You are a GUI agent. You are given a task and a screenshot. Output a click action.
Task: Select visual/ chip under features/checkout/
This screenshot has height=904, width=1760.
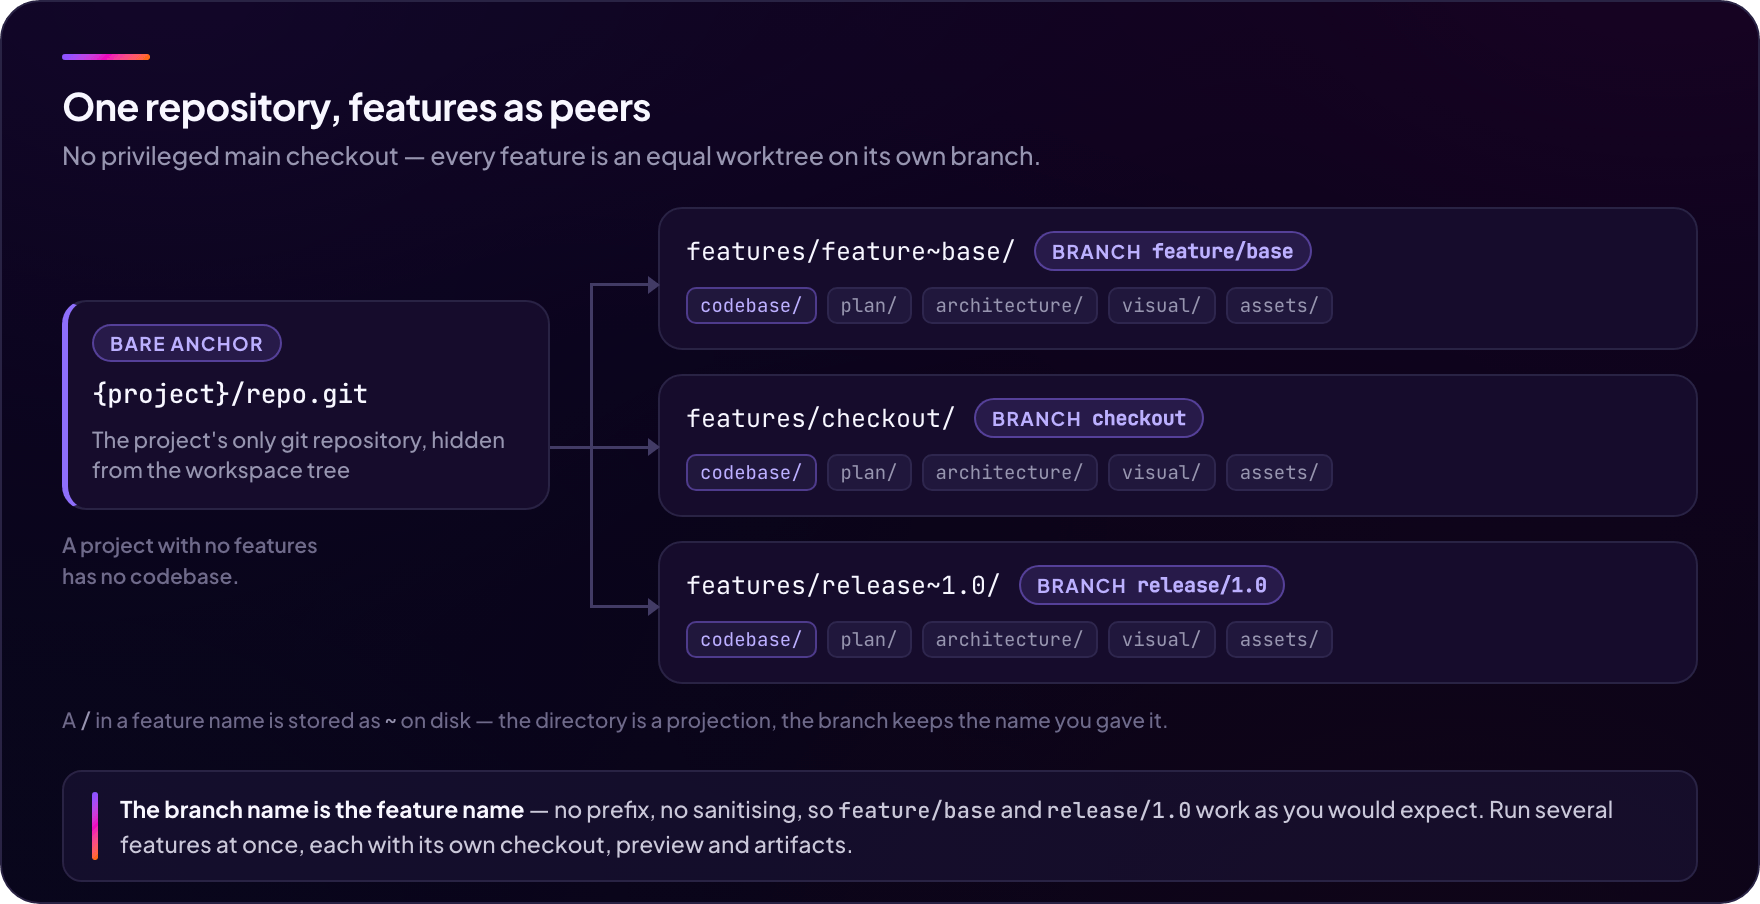[1161, 473]
